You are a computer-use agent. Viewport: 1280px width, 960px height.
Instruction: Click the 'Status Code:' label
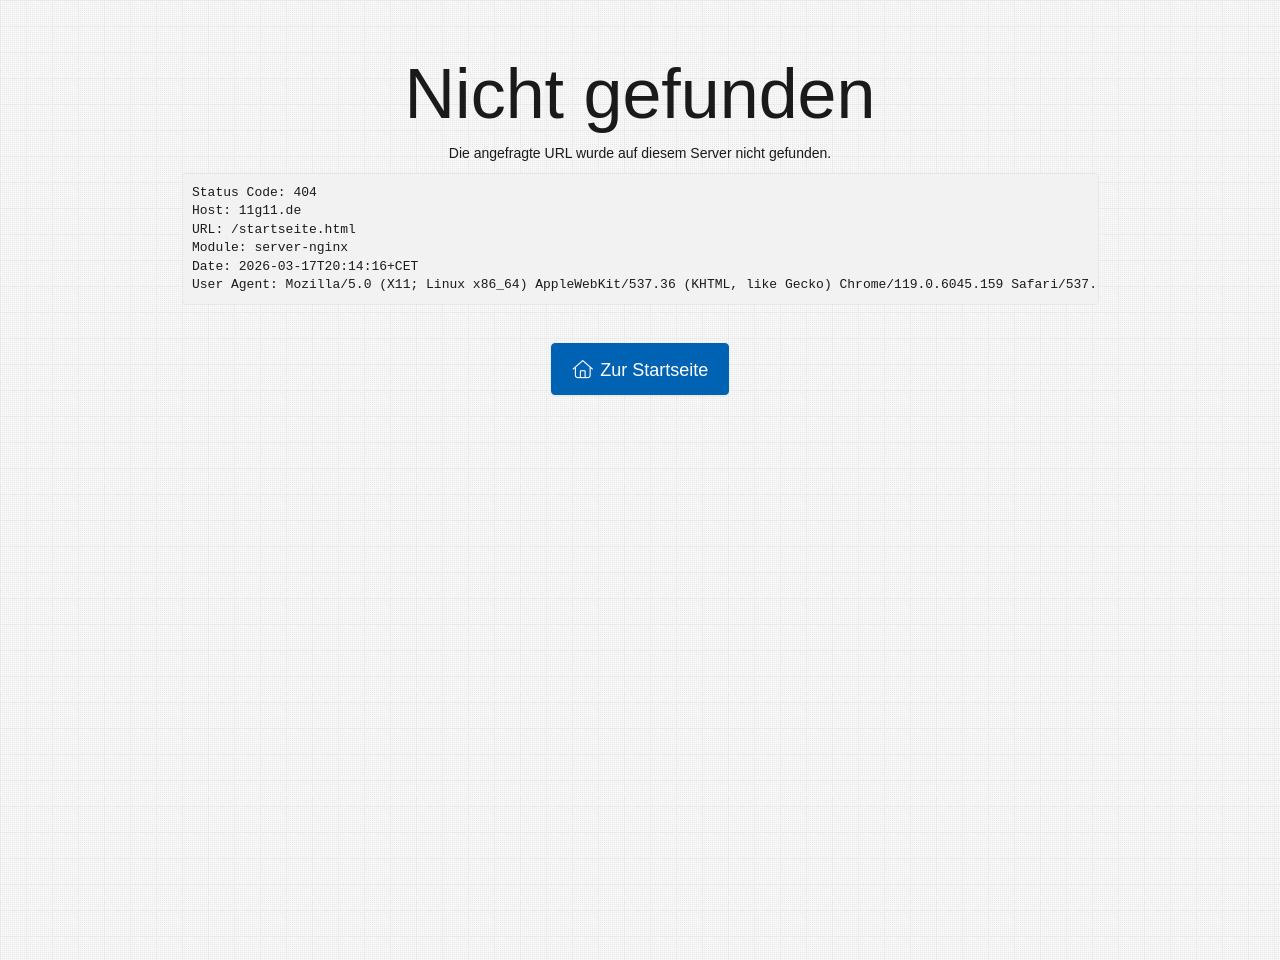coord(238,192)
